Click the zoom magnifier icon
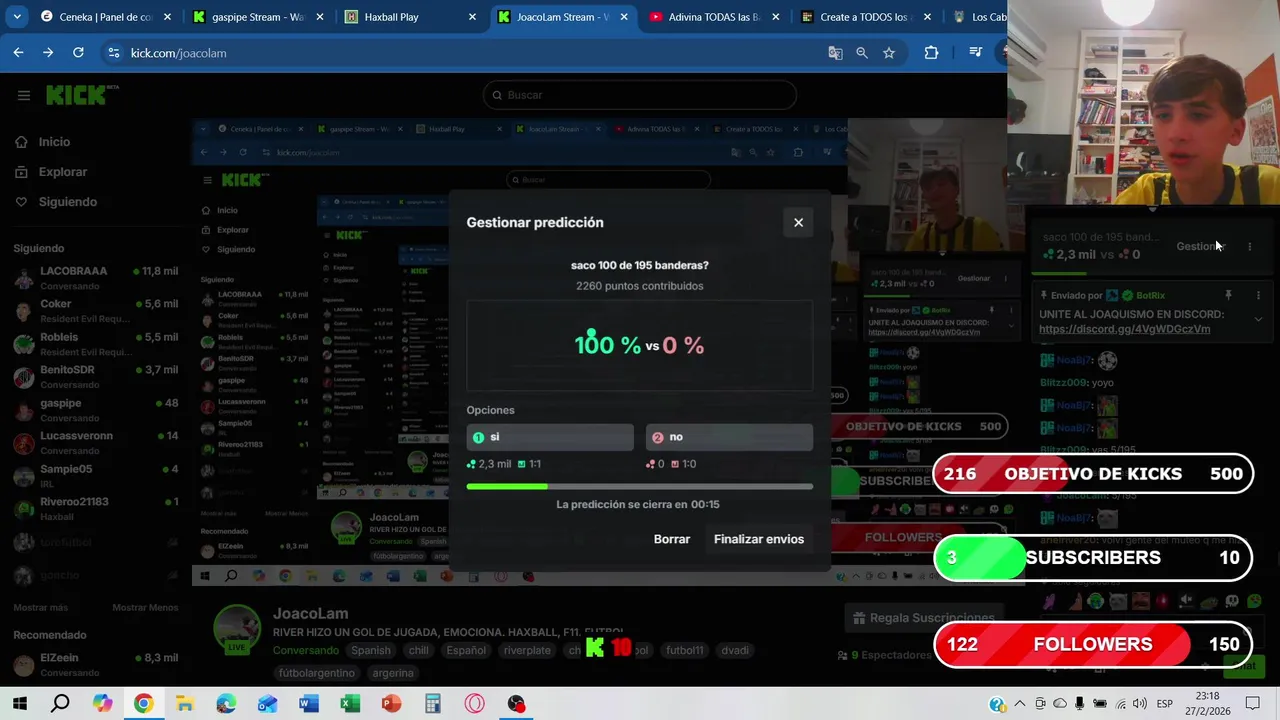Screen dimensions: 1280x720 (861, 53)
